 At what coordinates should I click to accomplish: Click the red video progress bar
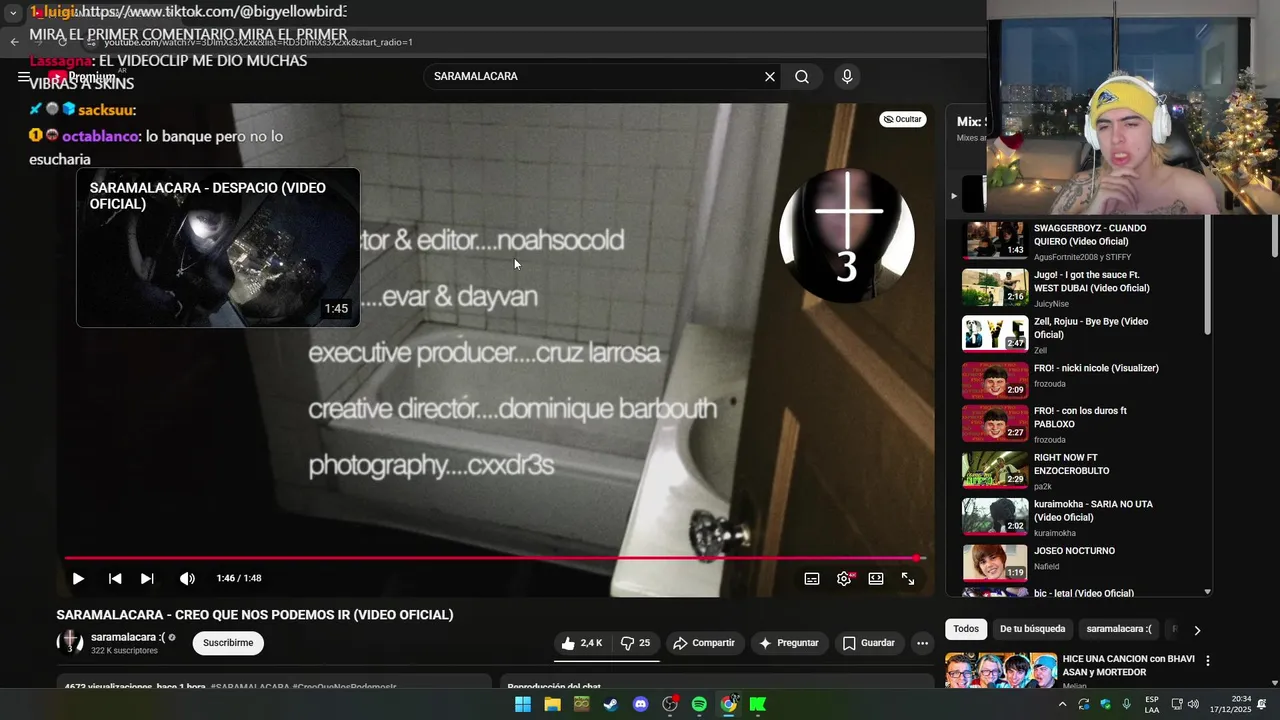[x=494, y=558]
